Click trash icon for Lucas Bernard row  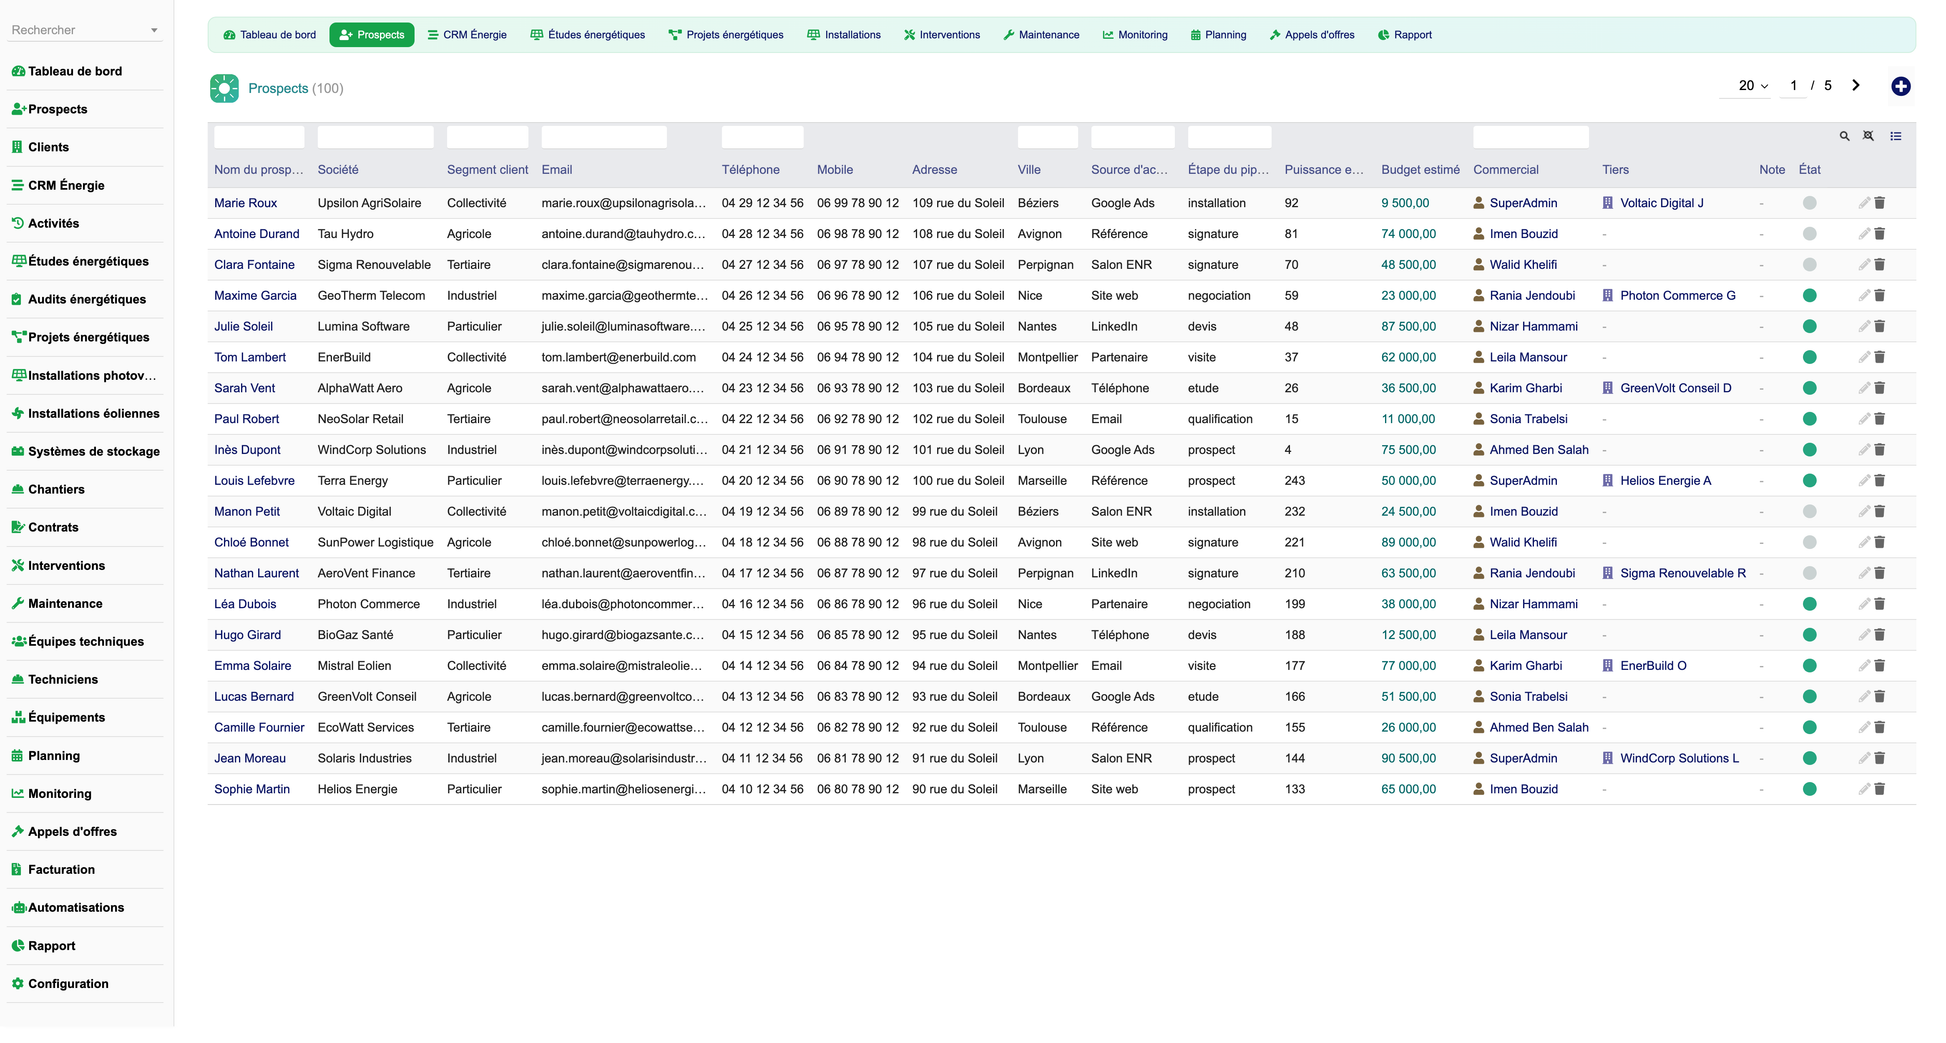1879,697
